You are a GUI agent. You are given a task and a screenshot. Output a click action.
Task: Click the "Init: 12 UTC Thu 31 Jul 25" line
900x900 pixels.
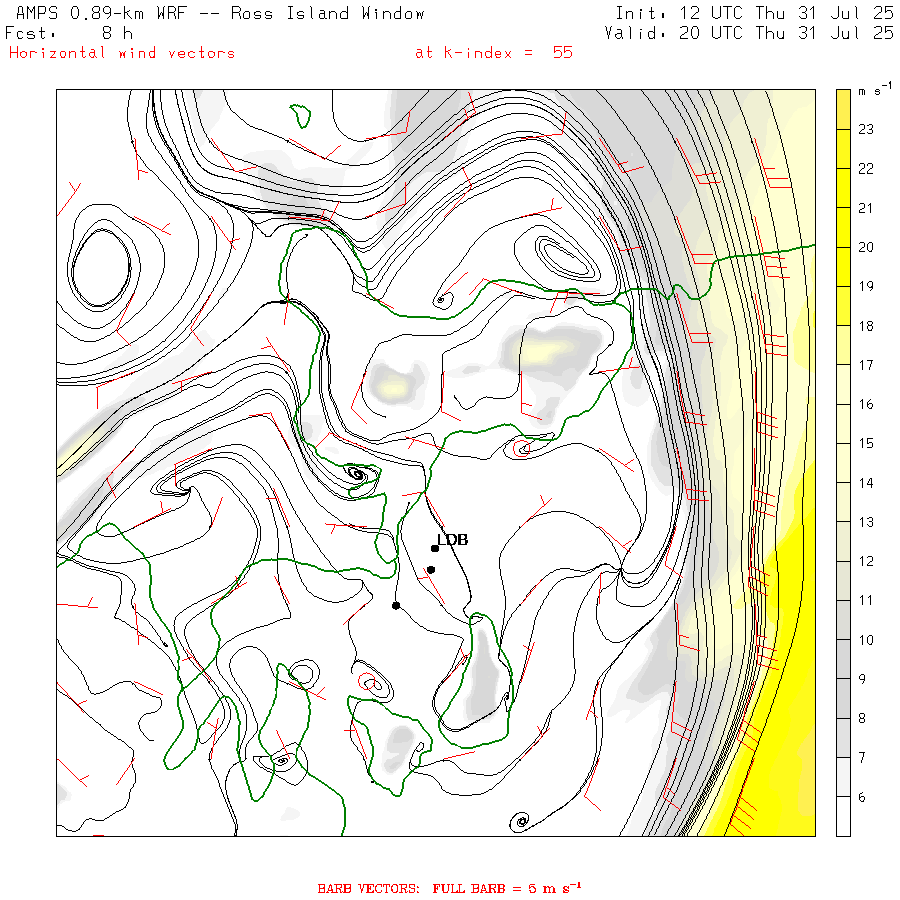pos(754,13)
